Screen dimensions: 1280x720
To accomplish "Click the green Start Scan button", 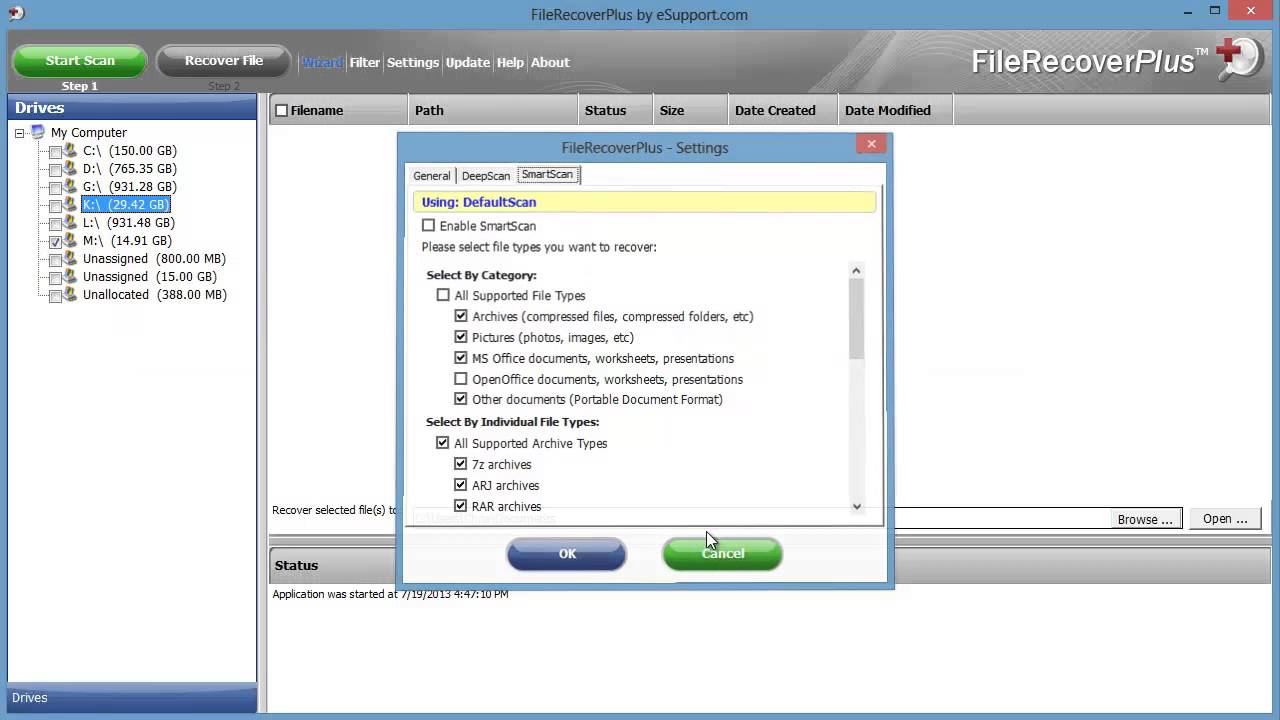I will coord(80,61).
